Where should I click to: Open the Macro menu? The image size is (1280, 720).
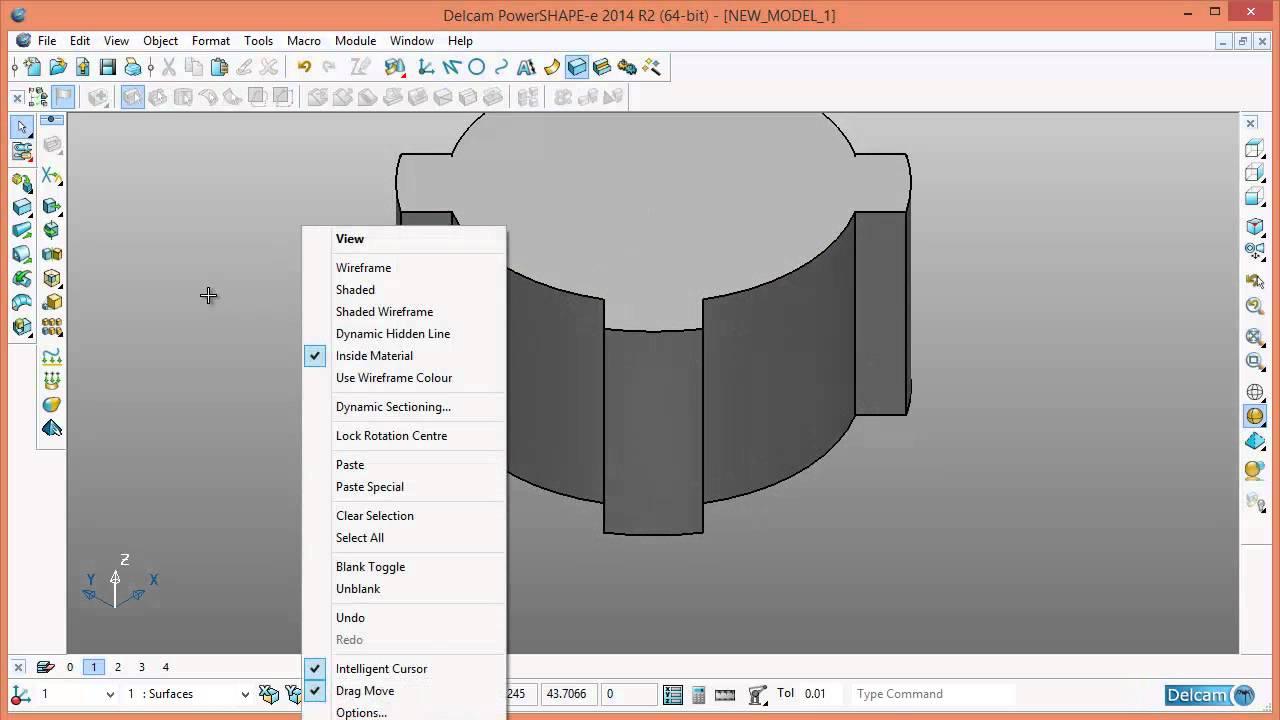304,41
